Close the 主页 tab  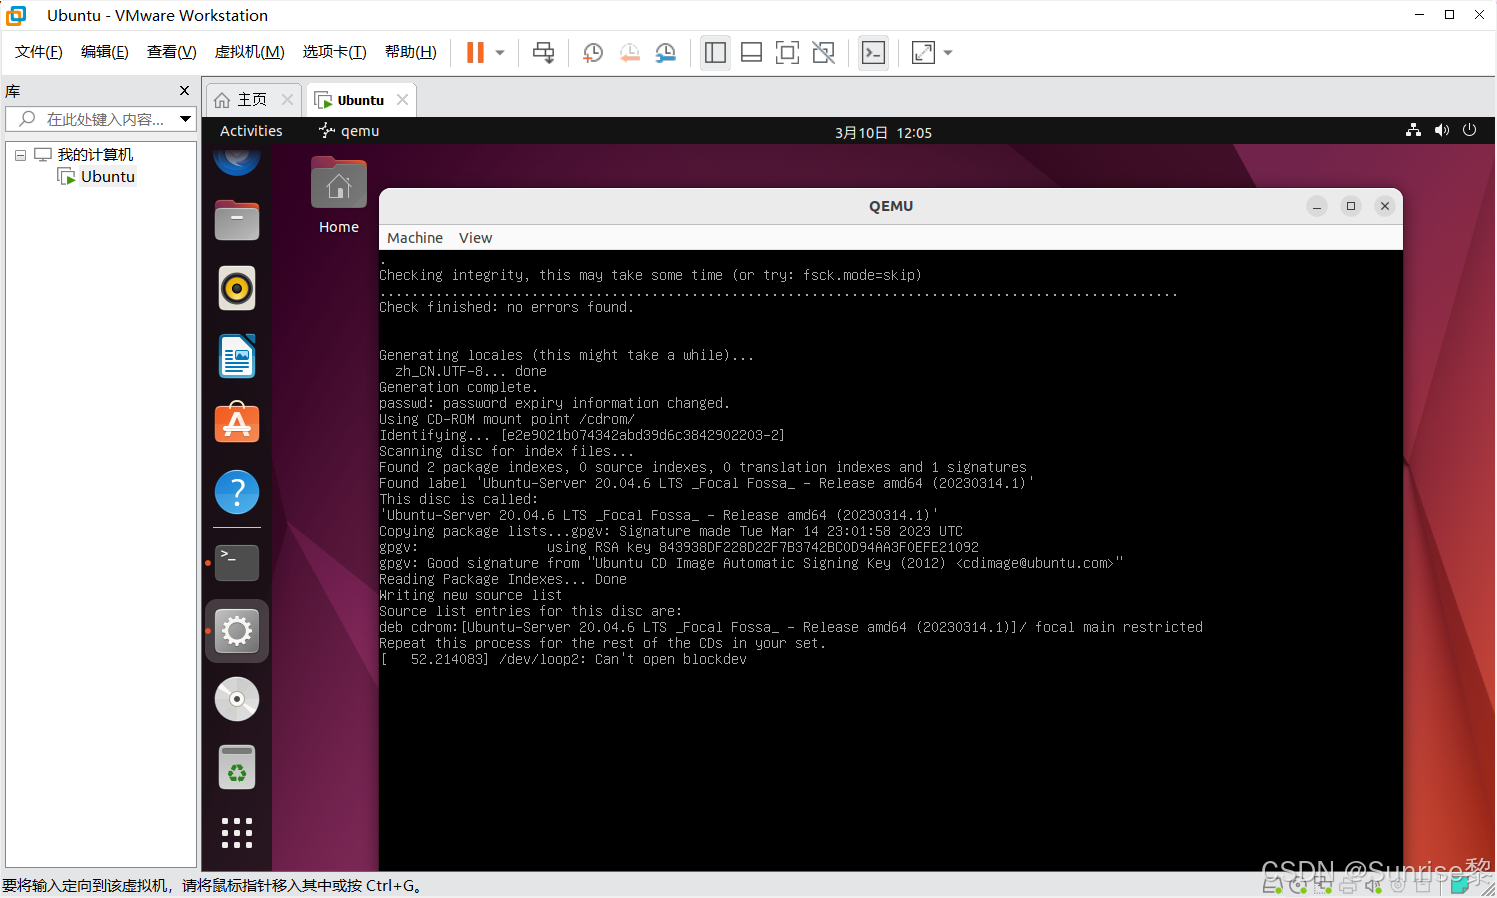pyautogui.click(x=288, y=100)
